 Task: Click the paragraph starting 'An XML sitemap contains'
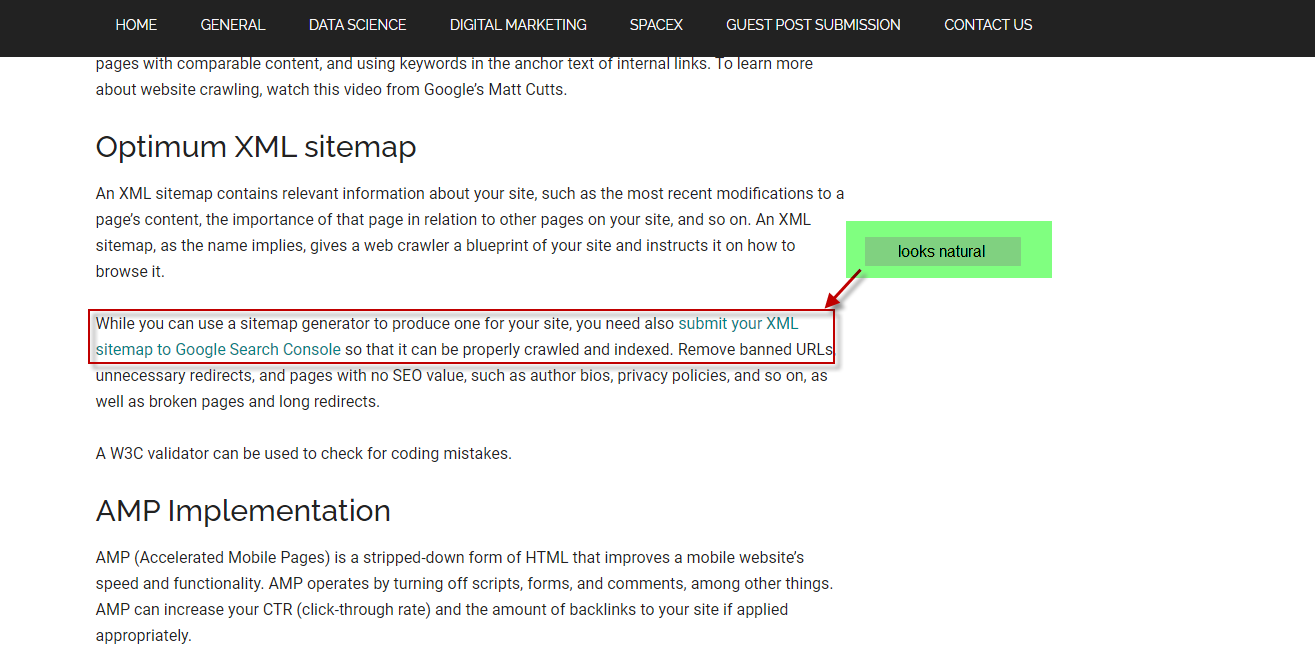pyautogui.click(x=470, y=232)
